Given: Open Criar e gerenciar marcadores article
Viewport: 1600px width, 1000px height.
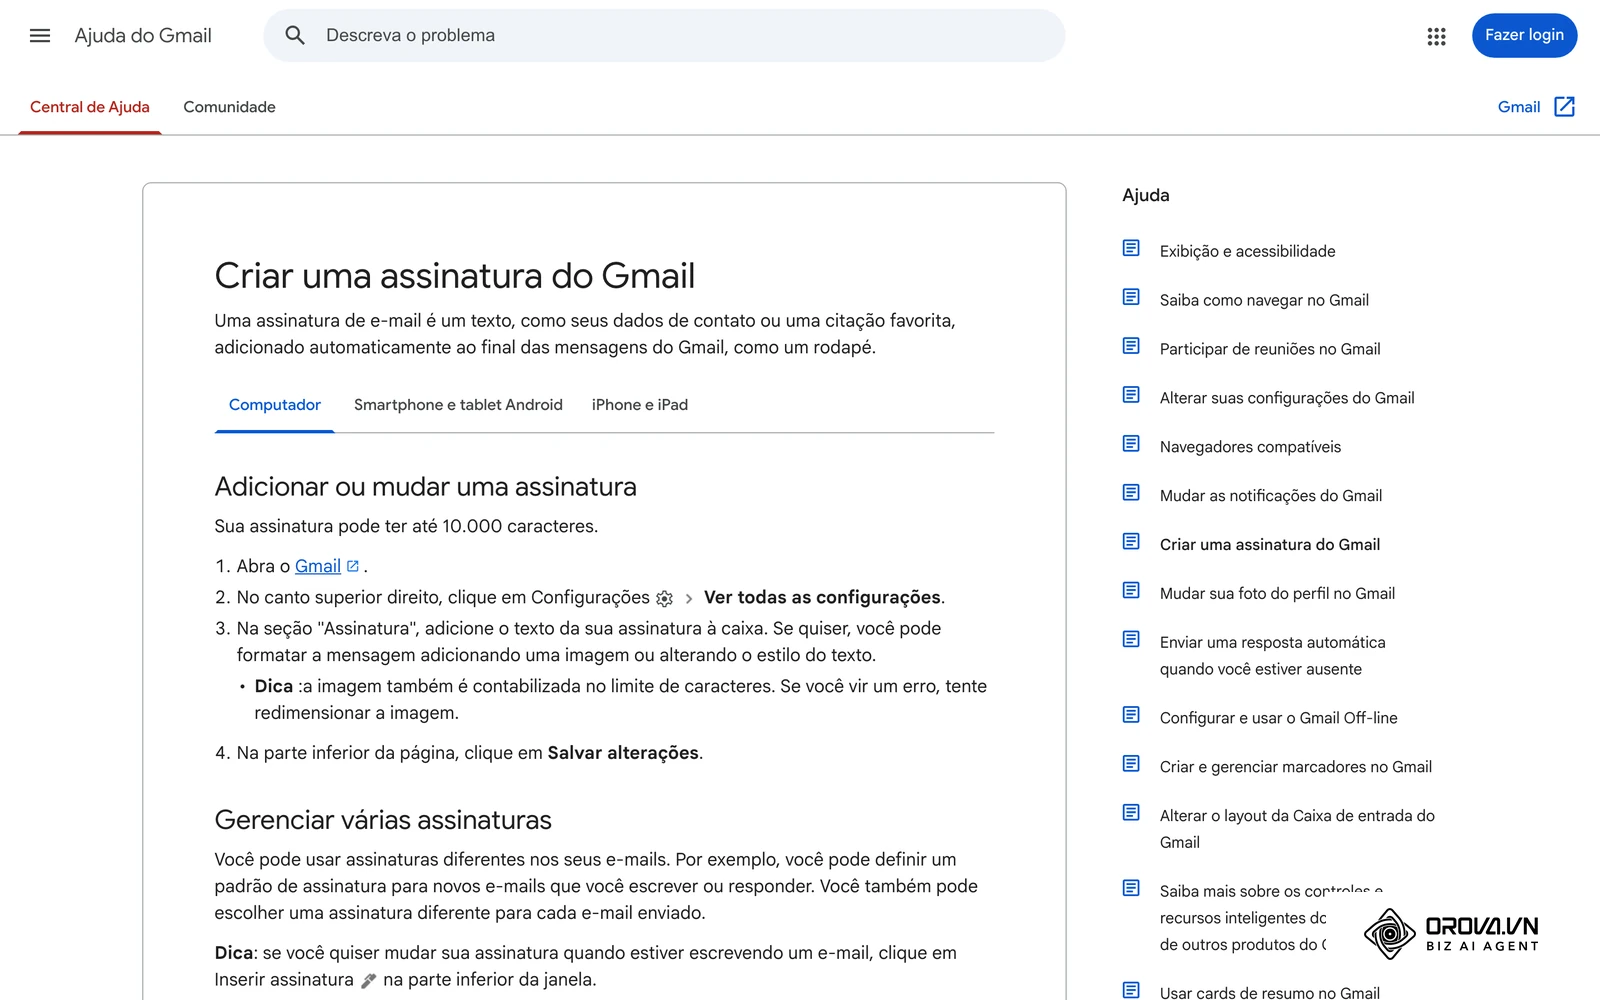Looking at the screenshot, I should 1296,767.
